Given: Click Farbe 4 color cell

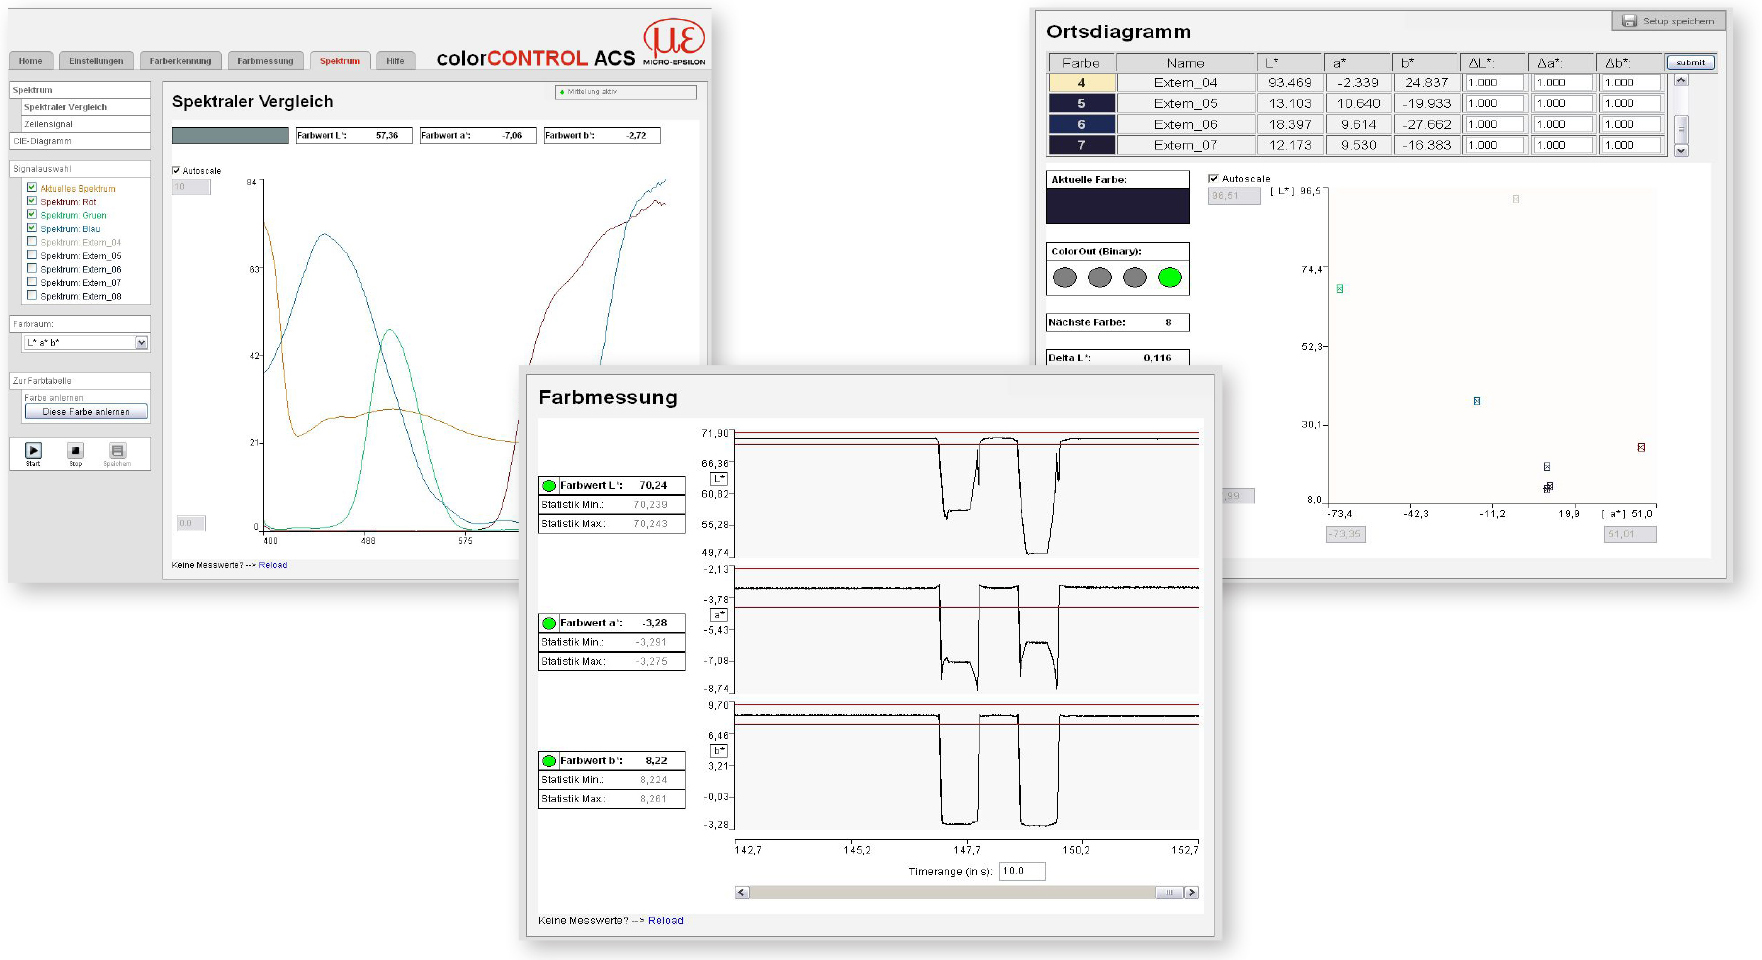Looking at the screenshot, I should [1081, 83].
